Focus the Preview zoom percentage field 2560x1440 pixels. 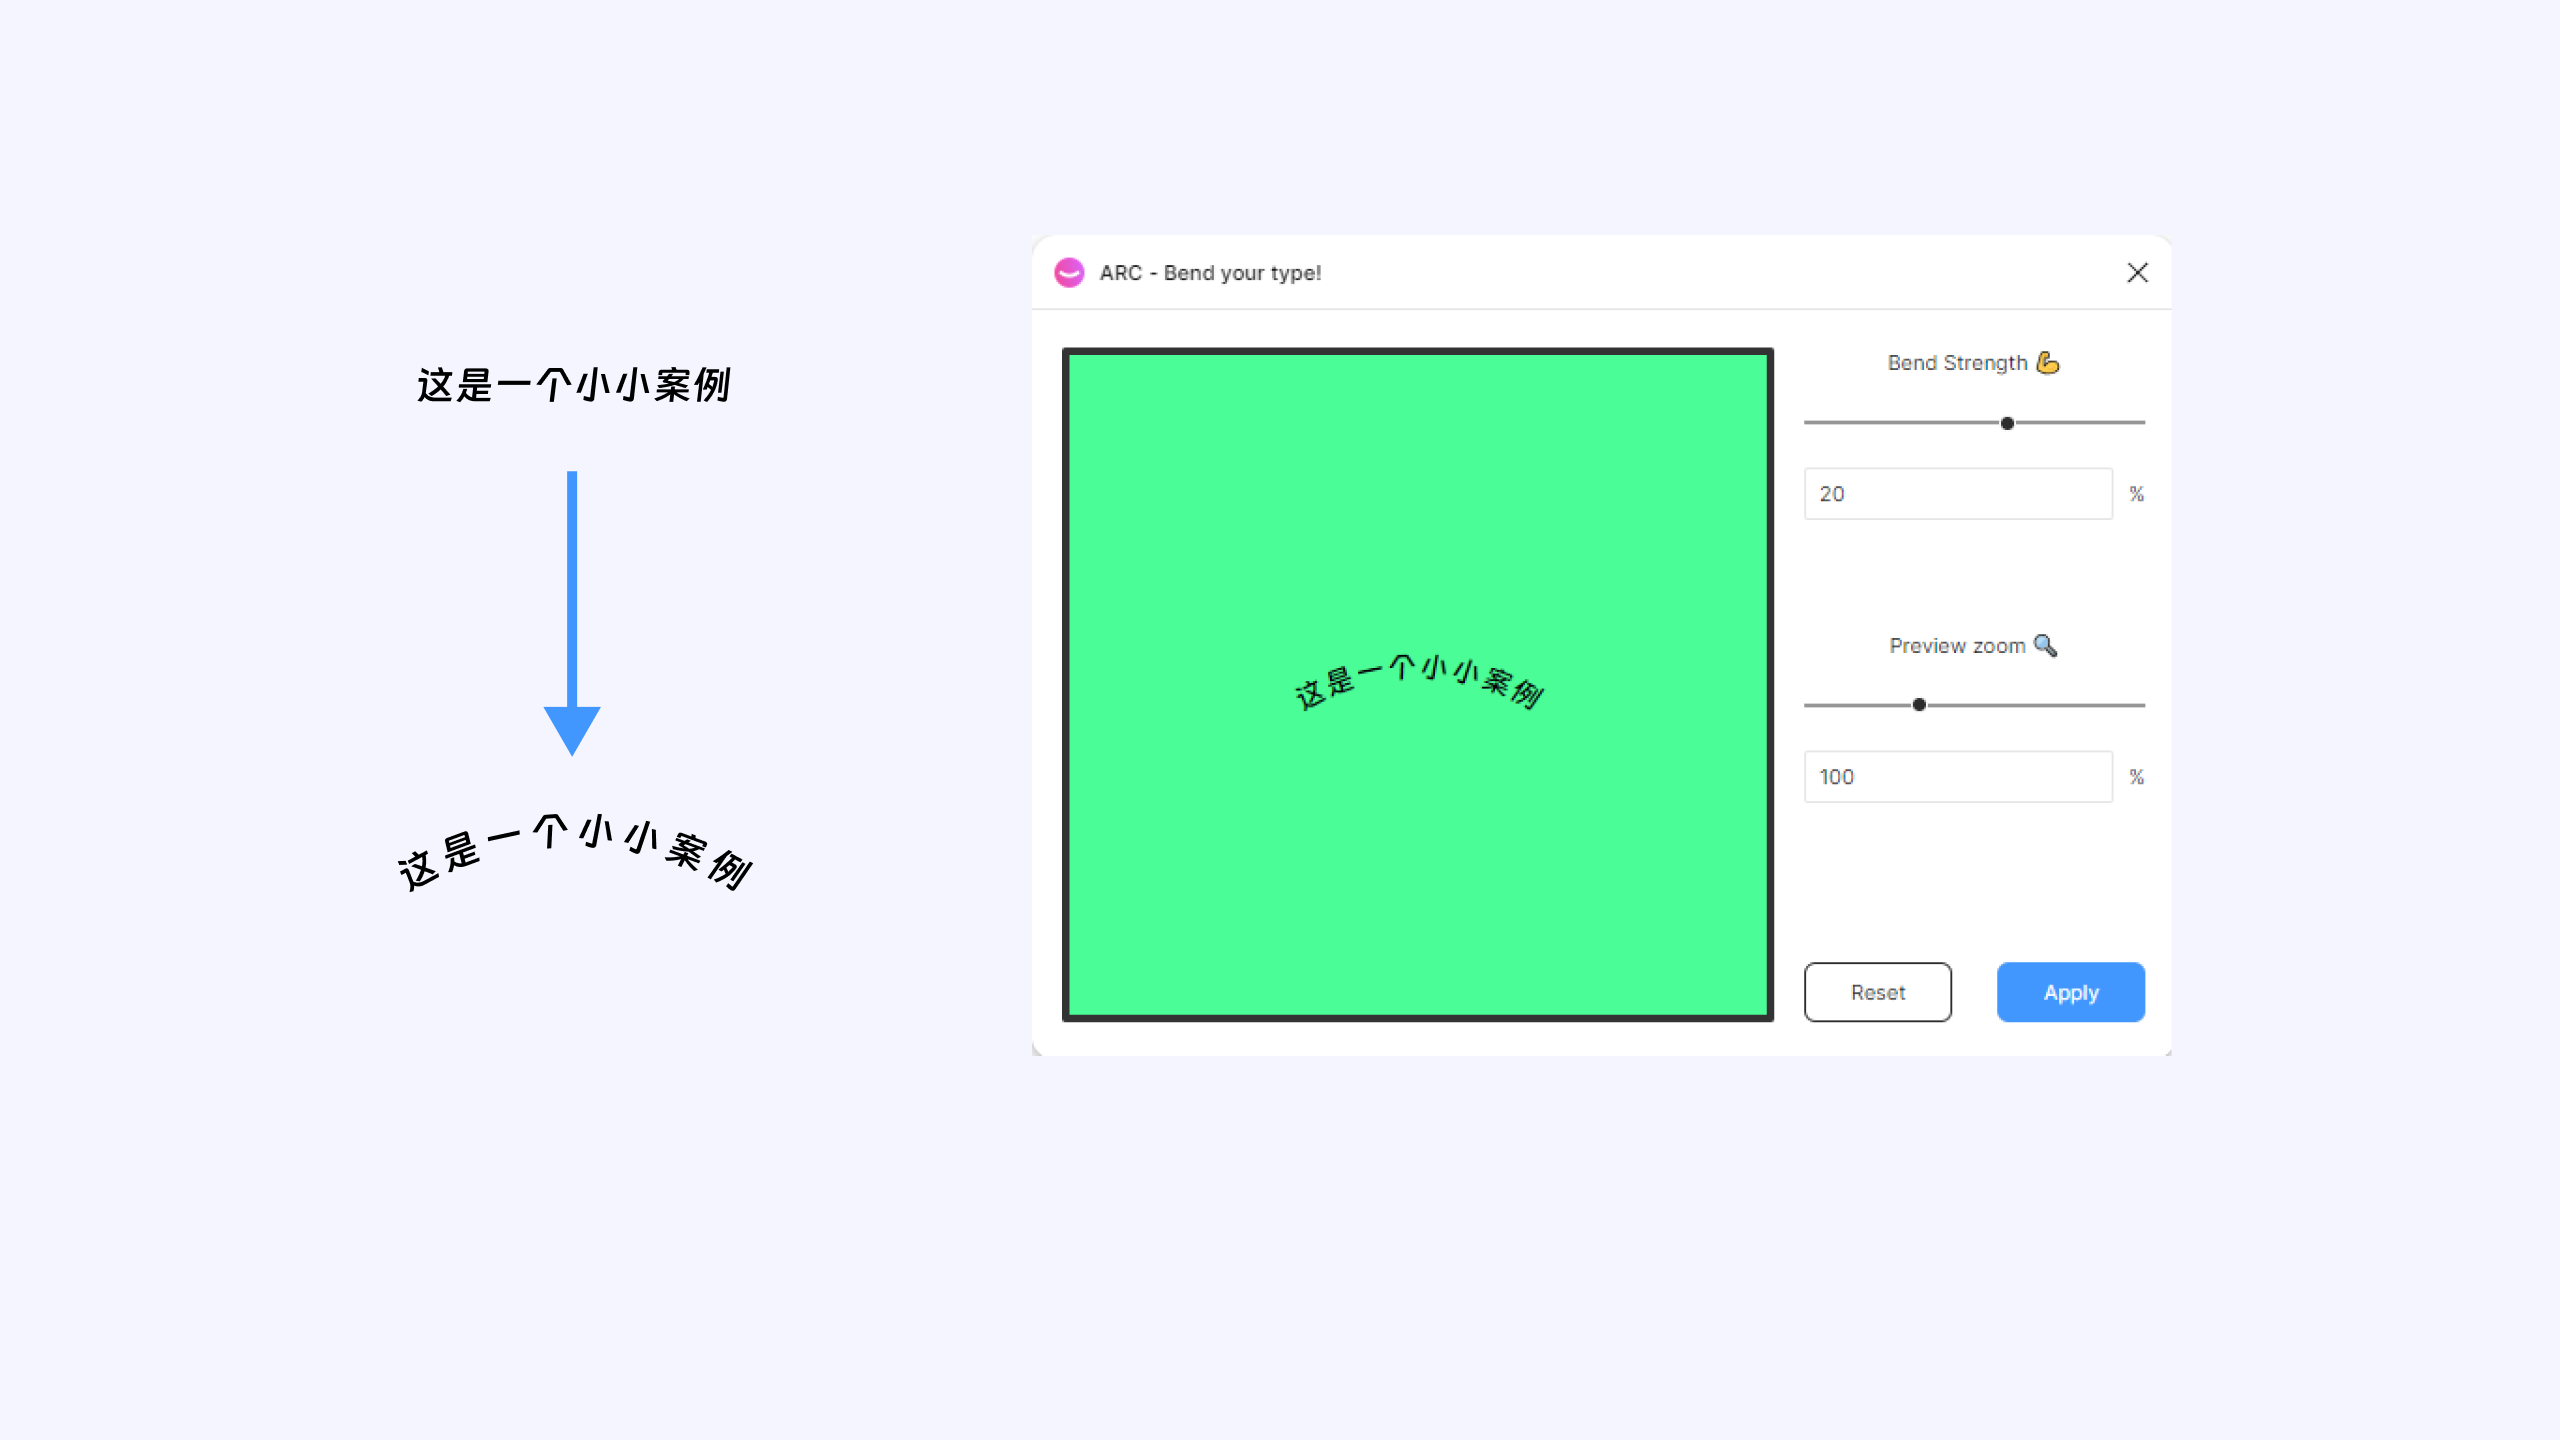click(1957, 777)
